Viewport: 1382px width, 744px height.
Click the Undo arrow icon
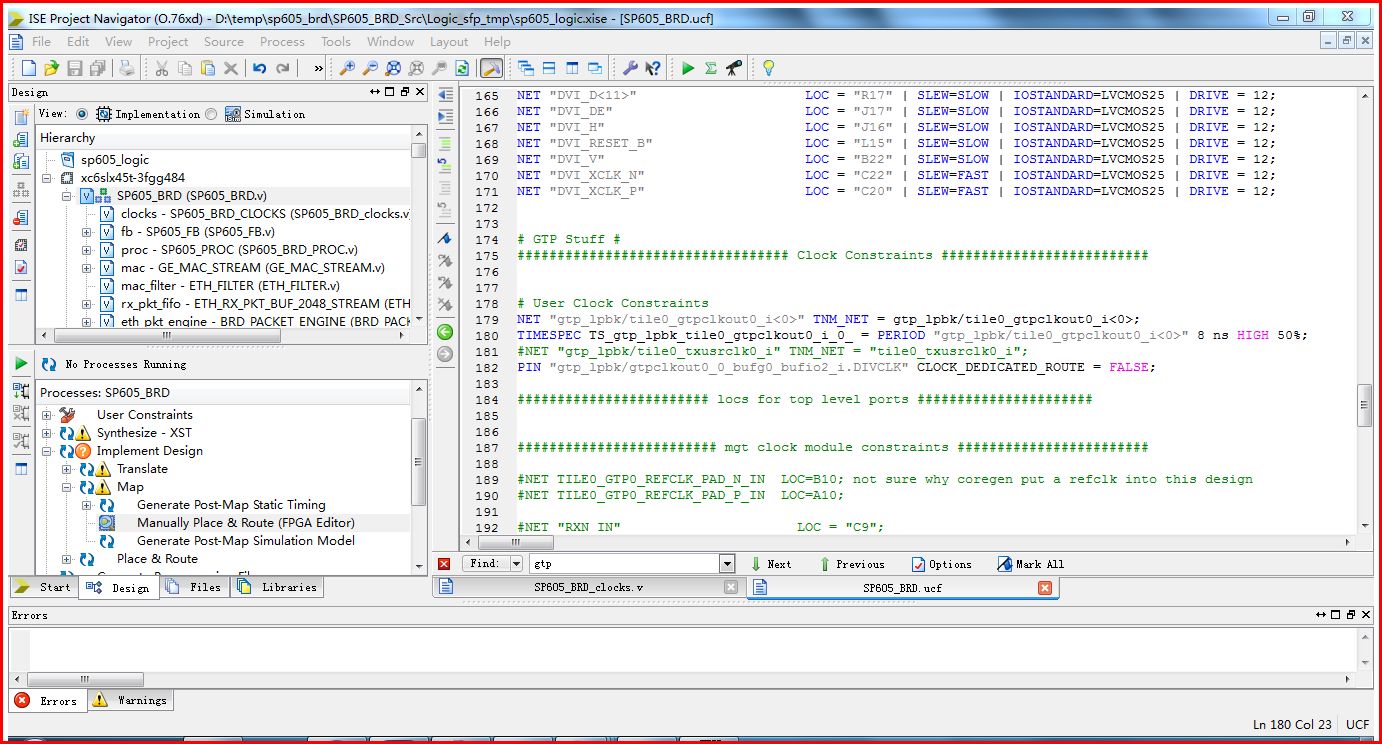[x=260, y=68]
